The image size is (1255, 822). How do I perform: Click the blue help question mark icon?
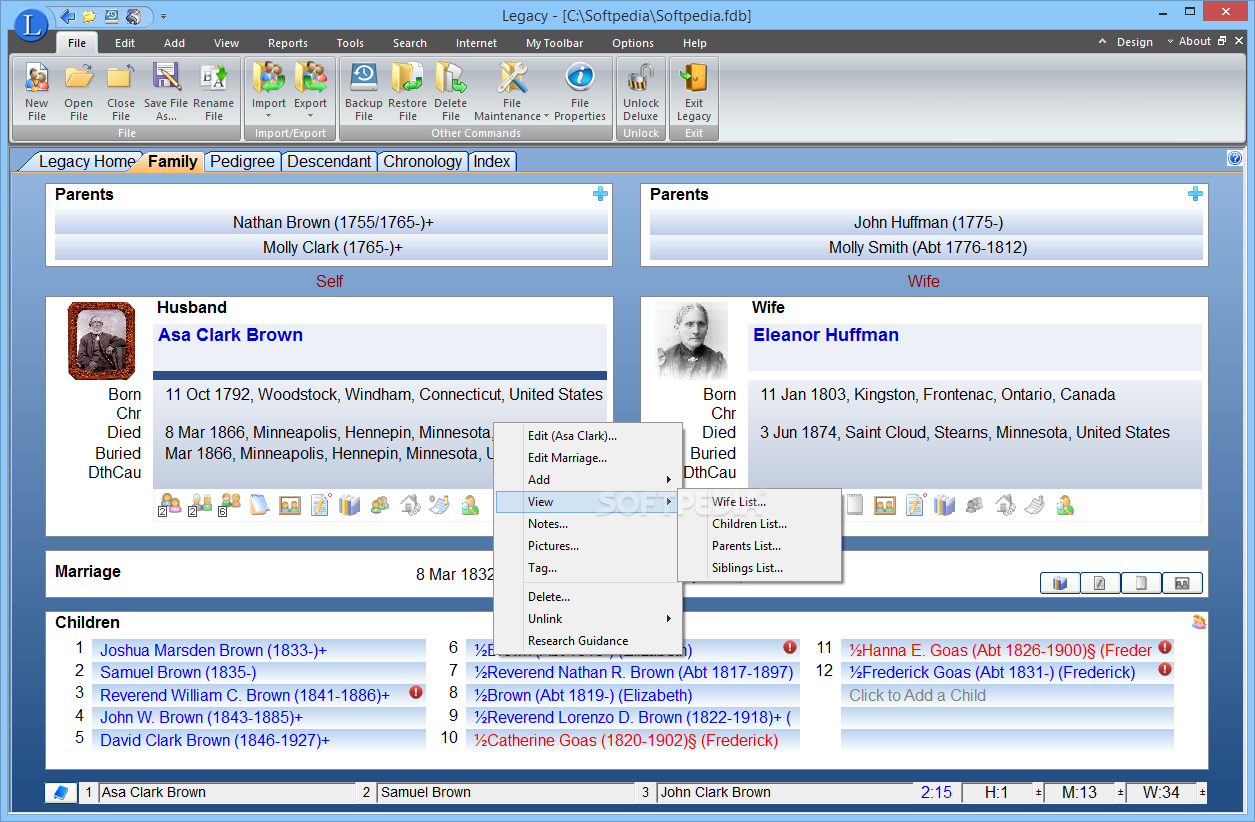click(x=1235, y=158)
